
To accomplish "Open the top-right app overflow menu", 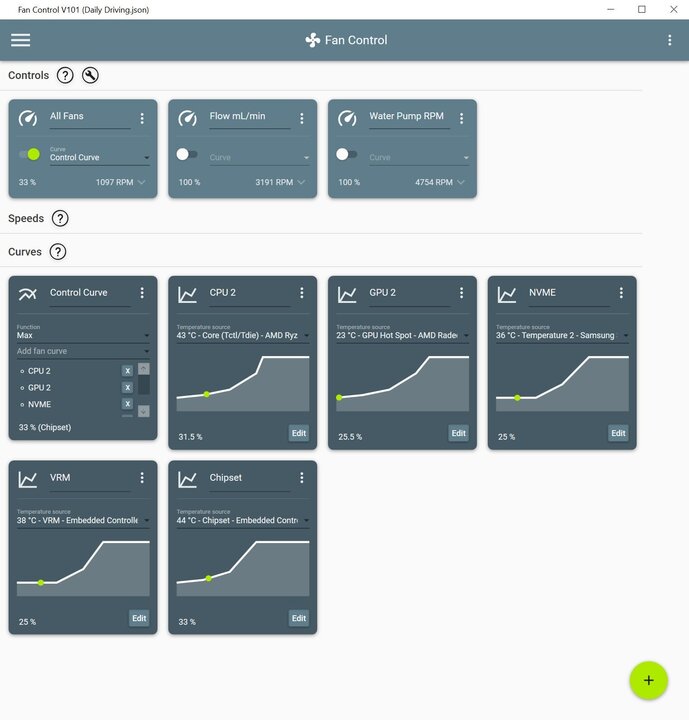I will click(x=670, y=40).
